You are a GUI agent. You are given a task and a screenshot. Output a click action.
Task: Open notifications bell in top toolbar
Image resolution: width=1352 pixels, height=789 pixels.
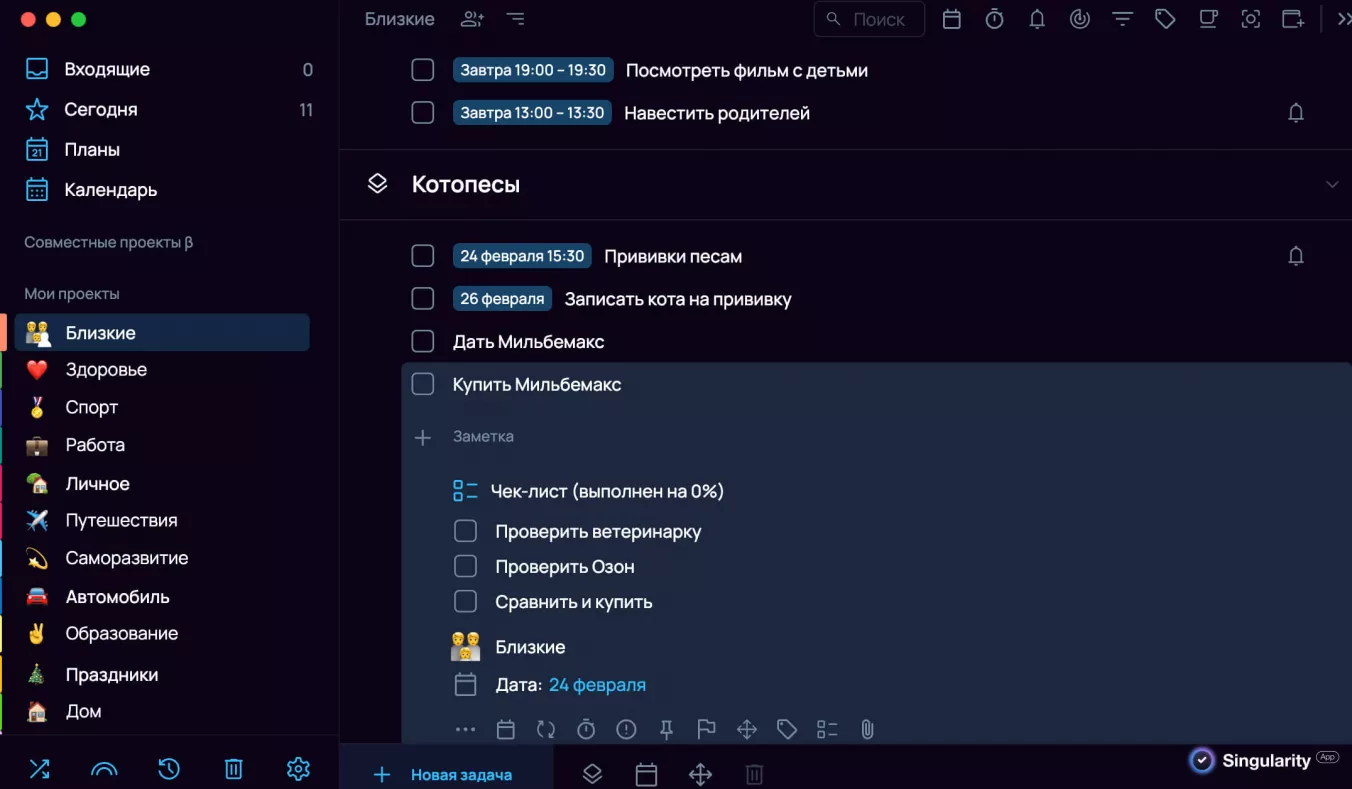1037,19
